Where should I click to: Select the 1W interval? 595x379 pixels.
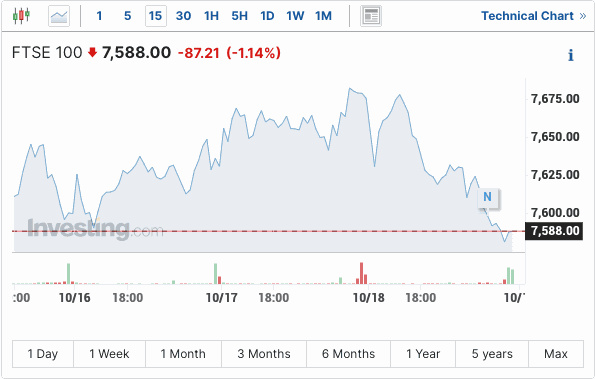[295, 16]
